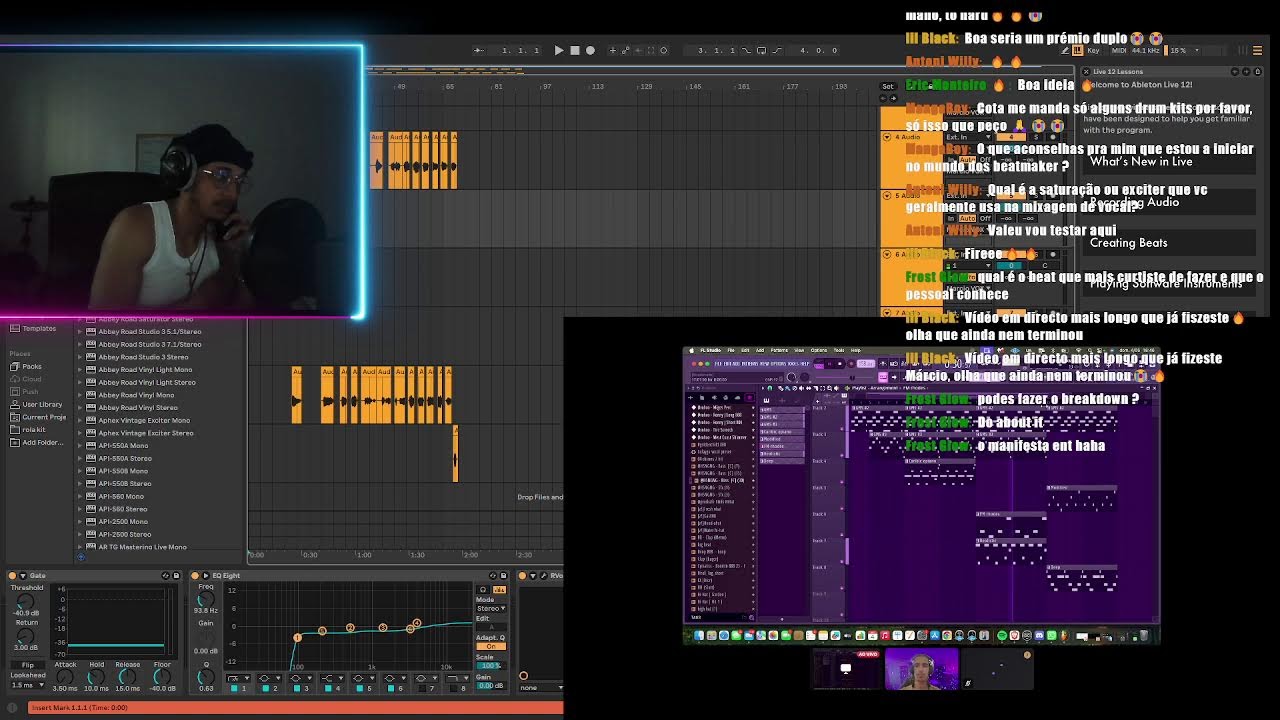Fold track 6 Audio with its arrow
The width and height of the screenshot is (1280, 720).
[887, 254]
